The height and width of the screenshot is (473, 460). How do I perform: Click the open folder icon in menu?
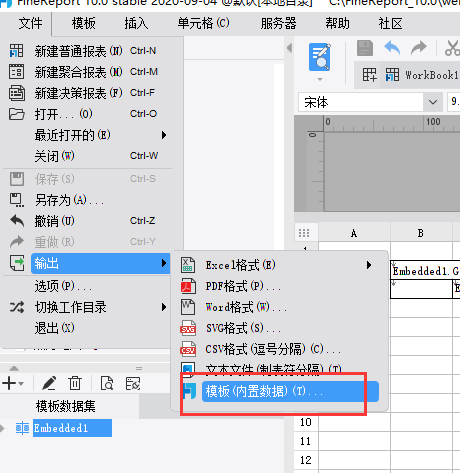[x=17, y=114]
